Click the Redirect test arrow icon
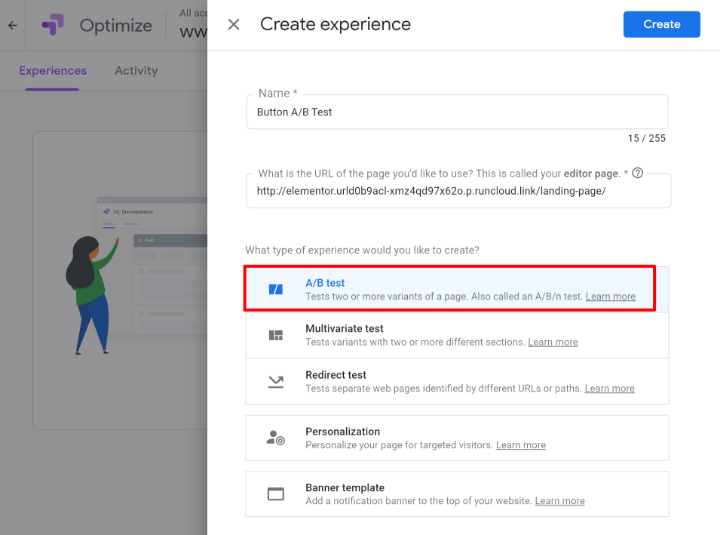This screenshot has height=535, width=720. [x=276, y=381]
